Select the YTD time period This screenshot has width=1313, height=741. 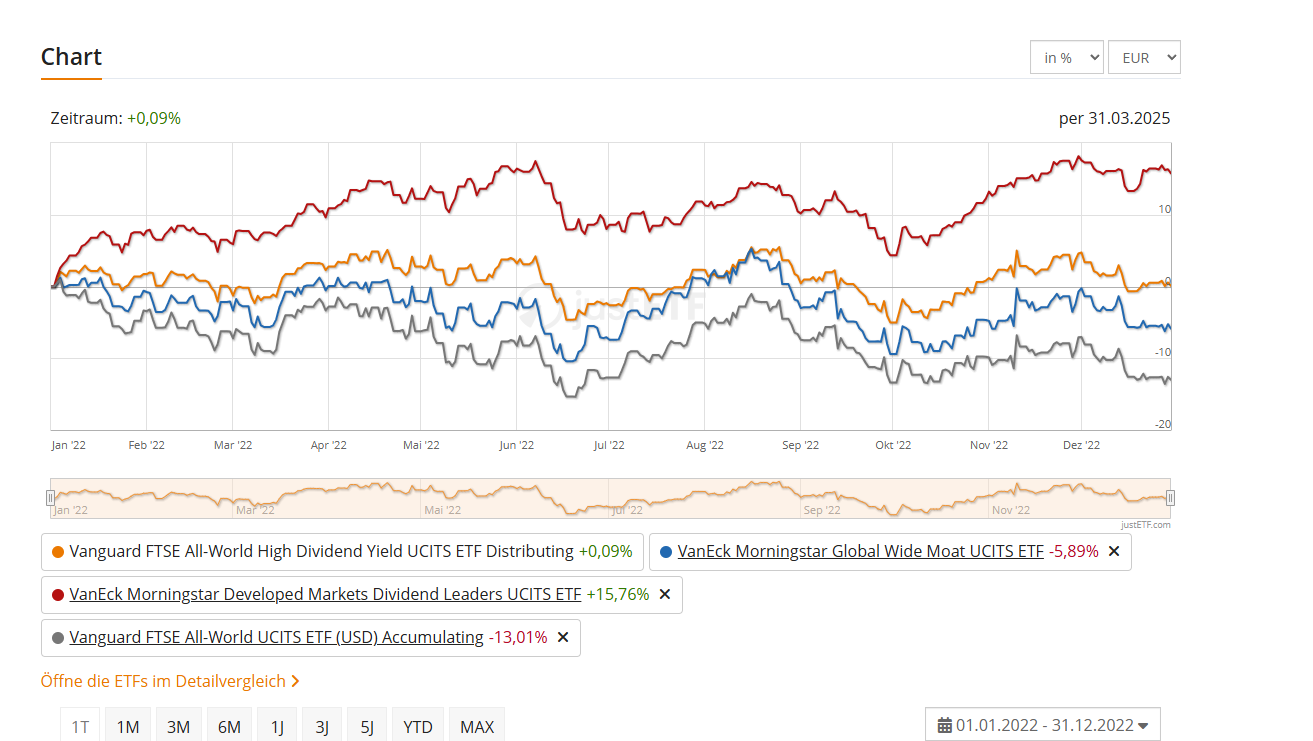pos(418,727)
